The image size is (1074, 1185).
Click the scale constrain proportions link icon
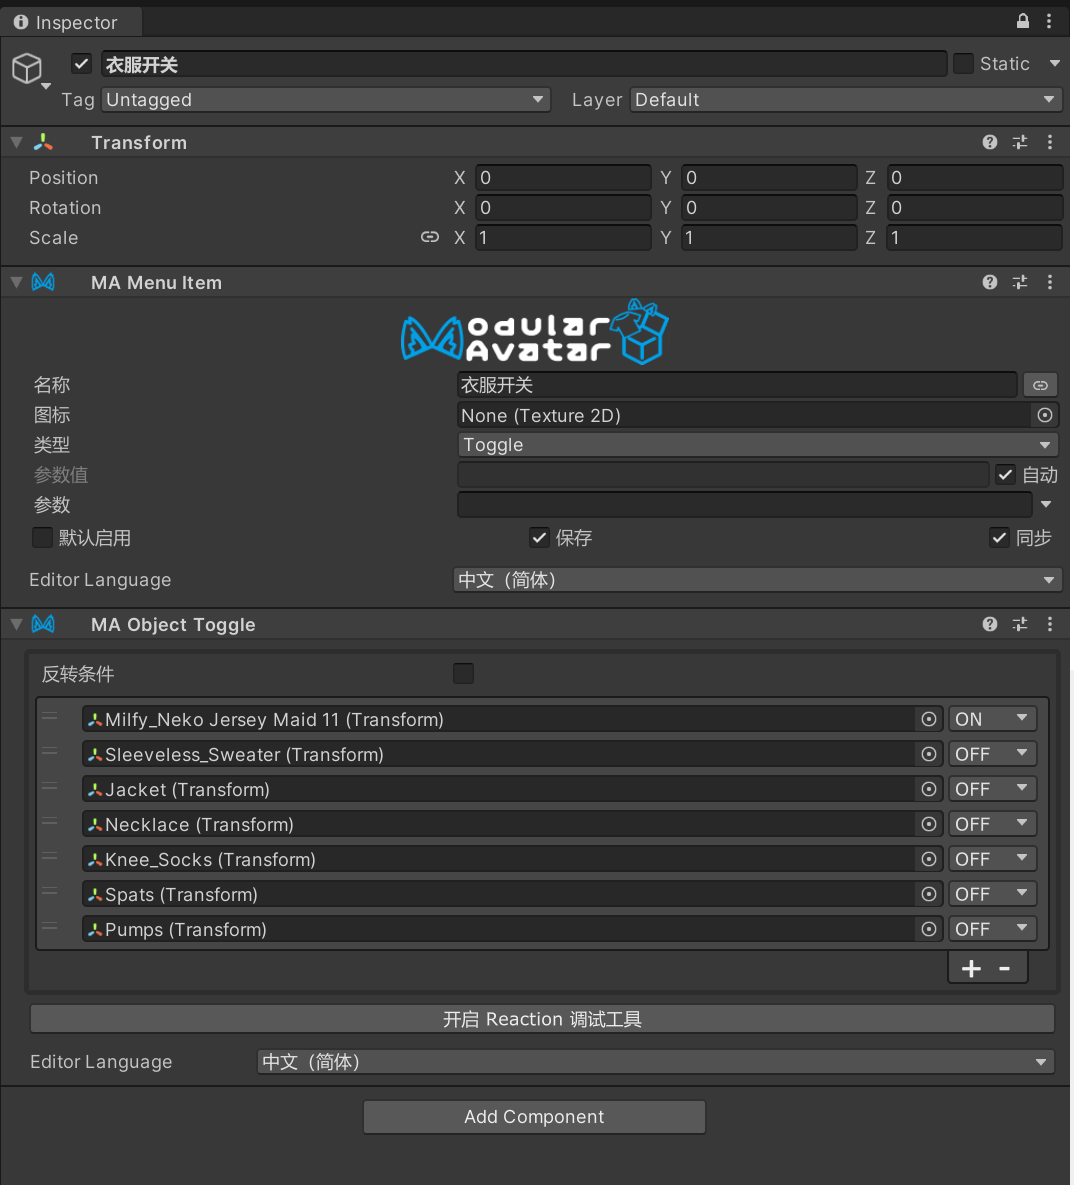[x=430, y=237]
